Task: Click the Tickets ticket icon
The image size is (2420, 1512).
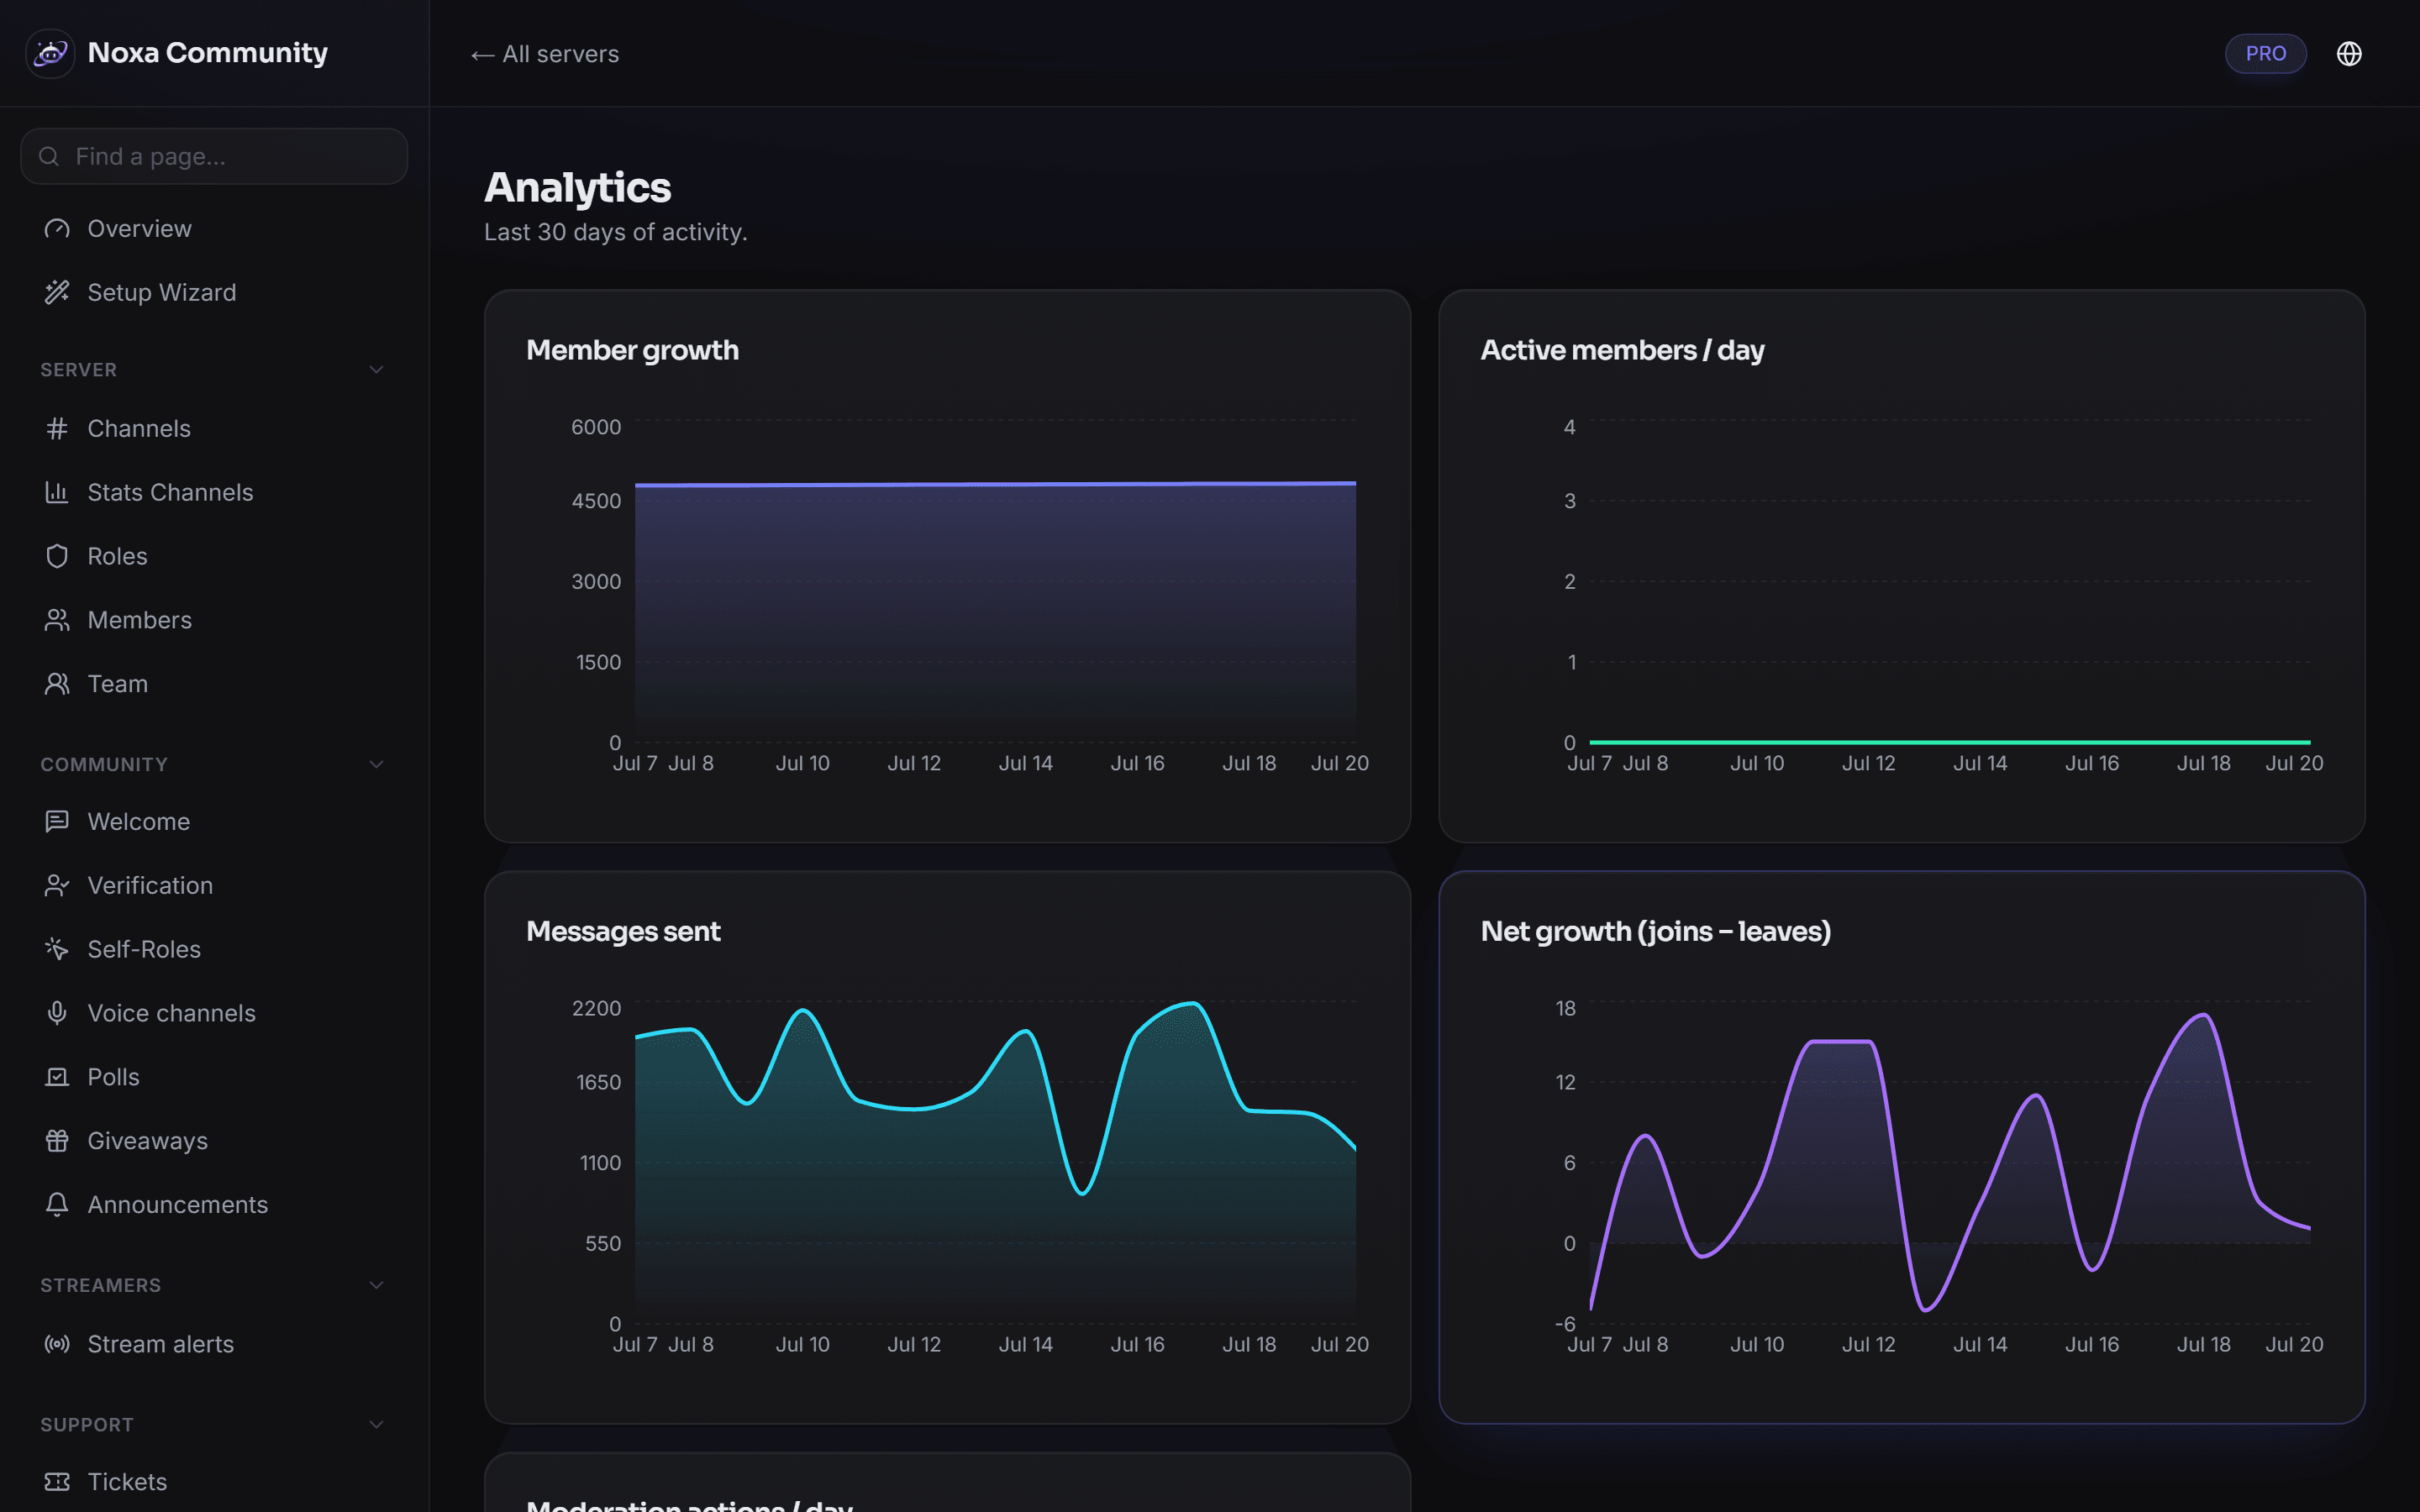Action: 57,1483
